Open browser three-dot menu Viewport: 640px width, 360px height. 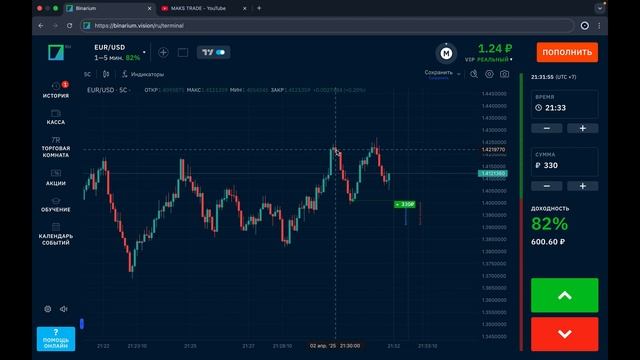pos(599,26)
